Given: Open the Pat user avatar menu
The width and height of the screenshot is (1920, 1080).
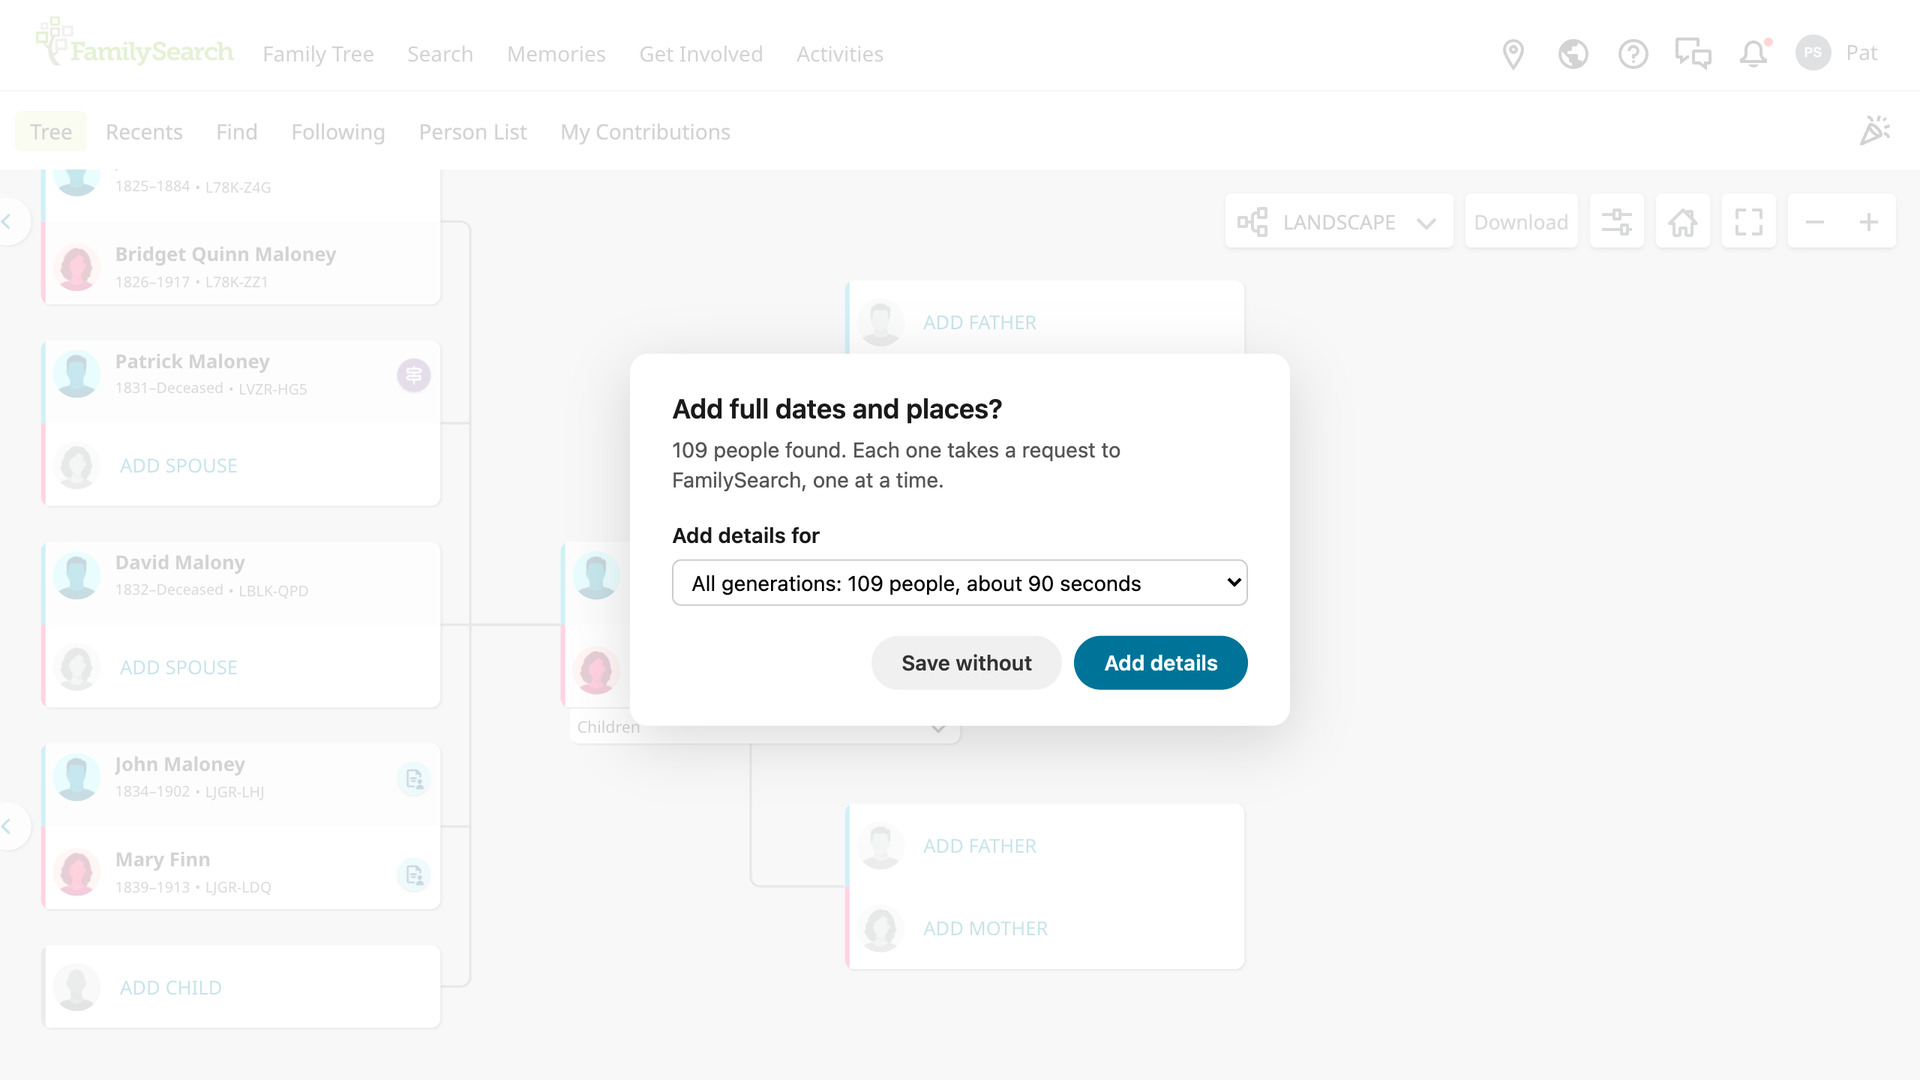Looking at the screenshot, I should [1837, 53].
